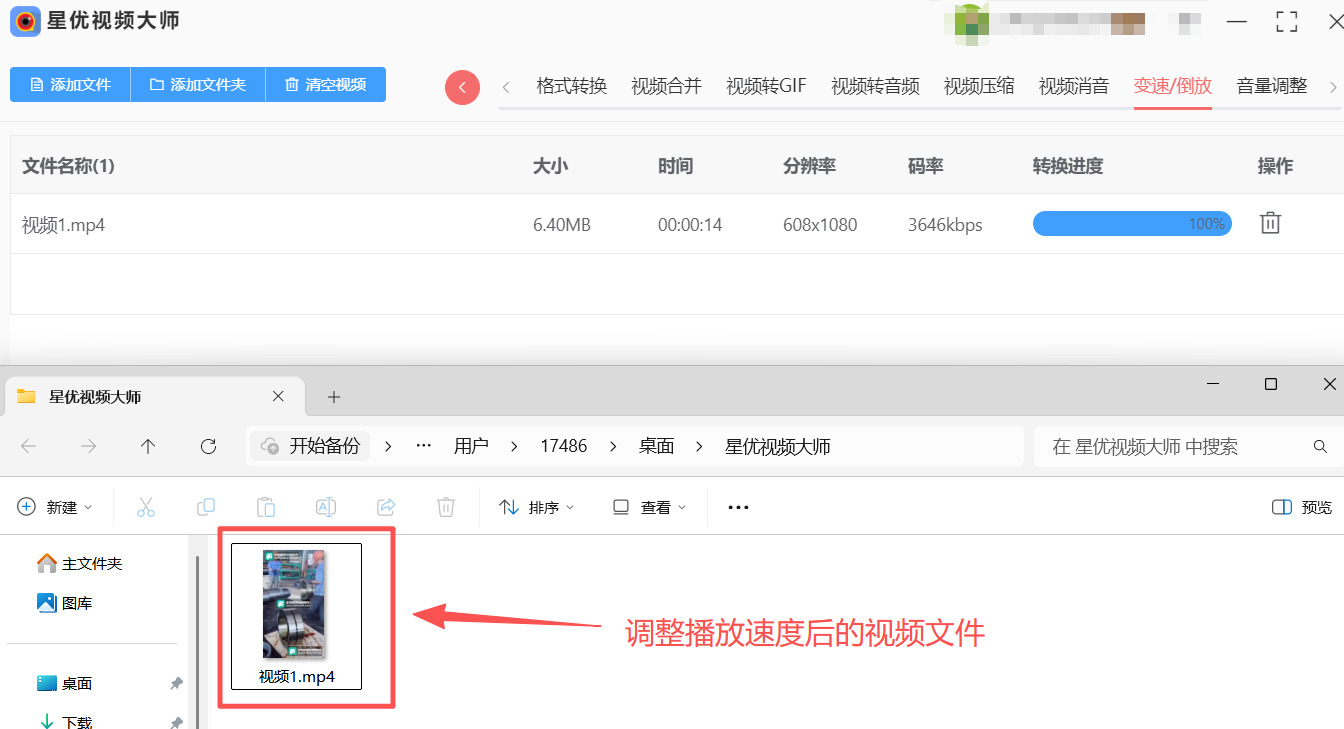Image resolution: width=1344 pixels, height=729 pixels.
Task: Click the 添加文件 button
Action: click(x=70, y=85)
